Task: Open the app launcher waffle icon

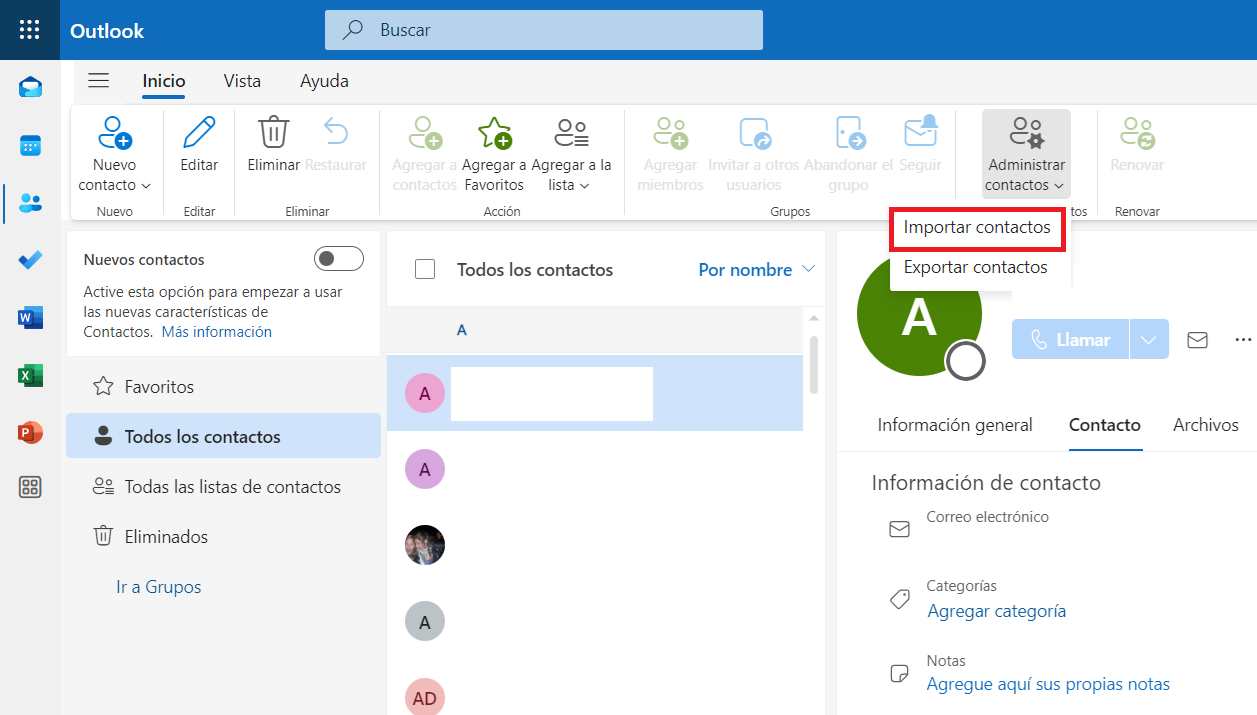Action: (30, 30)
